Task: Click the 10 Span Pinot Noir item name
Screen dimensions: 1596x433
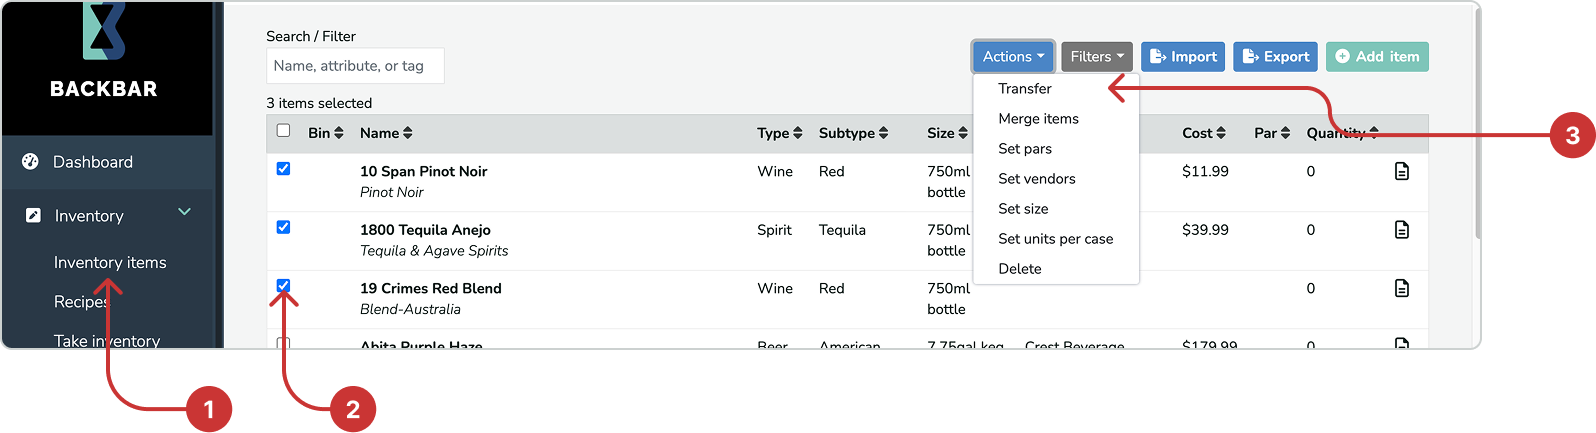Action: [x=424, y=171]
